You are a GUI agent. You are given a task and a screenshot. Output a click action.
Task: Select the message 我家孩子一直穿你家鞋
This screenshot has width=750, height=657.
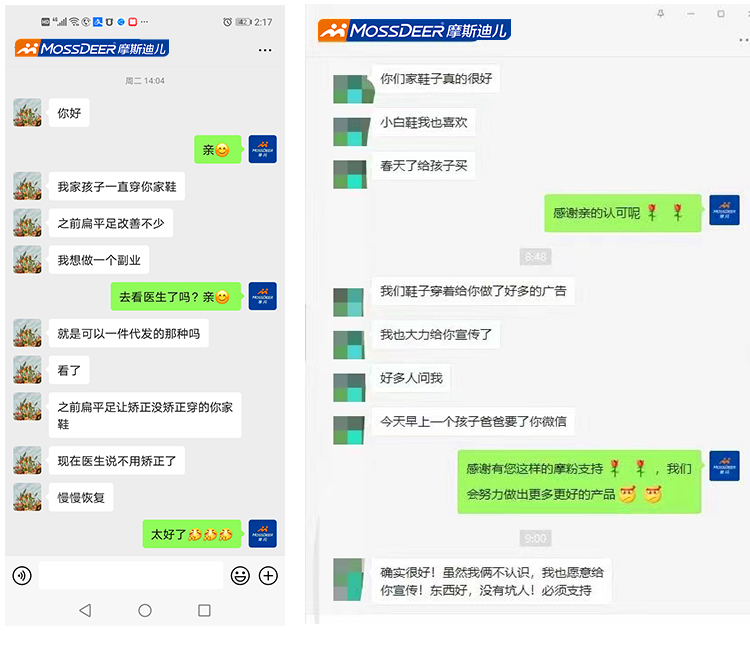click(117, 186)
